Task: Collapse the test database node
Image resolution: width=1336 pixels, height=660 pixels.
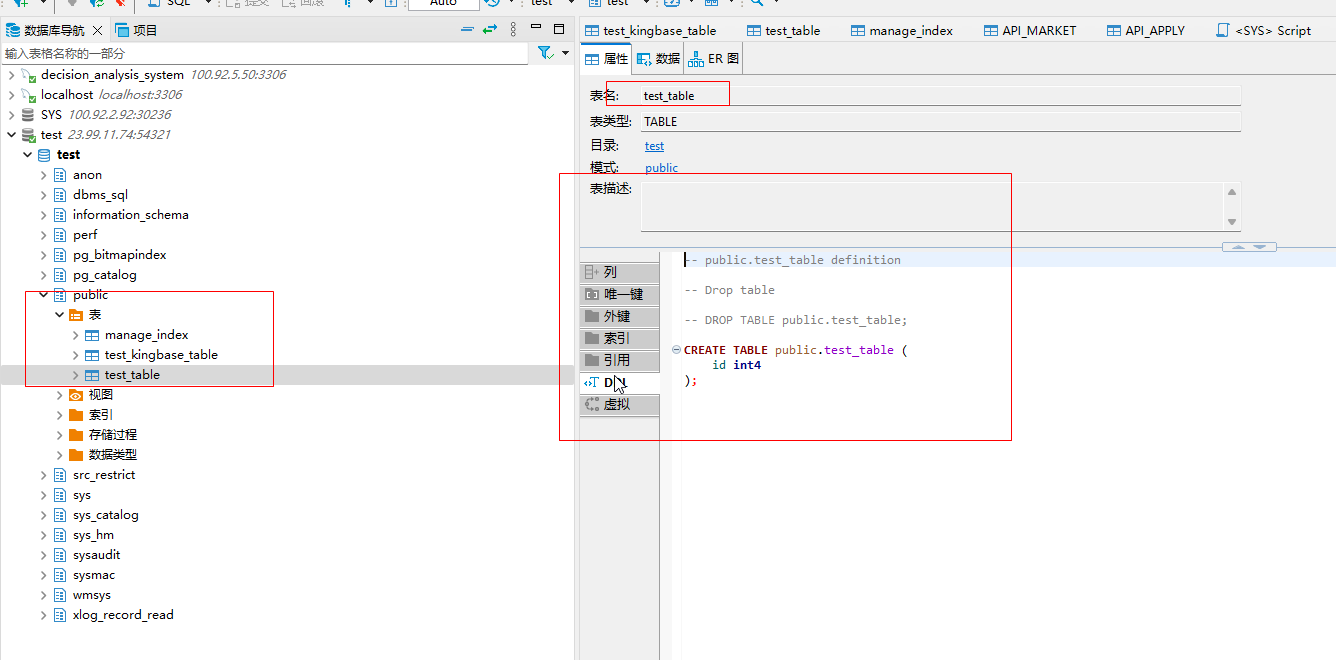Action: [28, 155]
